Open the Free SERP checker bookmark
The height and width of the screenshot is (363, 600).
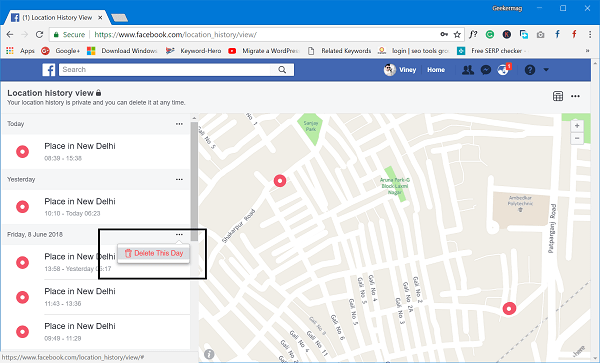[x=492, y=50]
